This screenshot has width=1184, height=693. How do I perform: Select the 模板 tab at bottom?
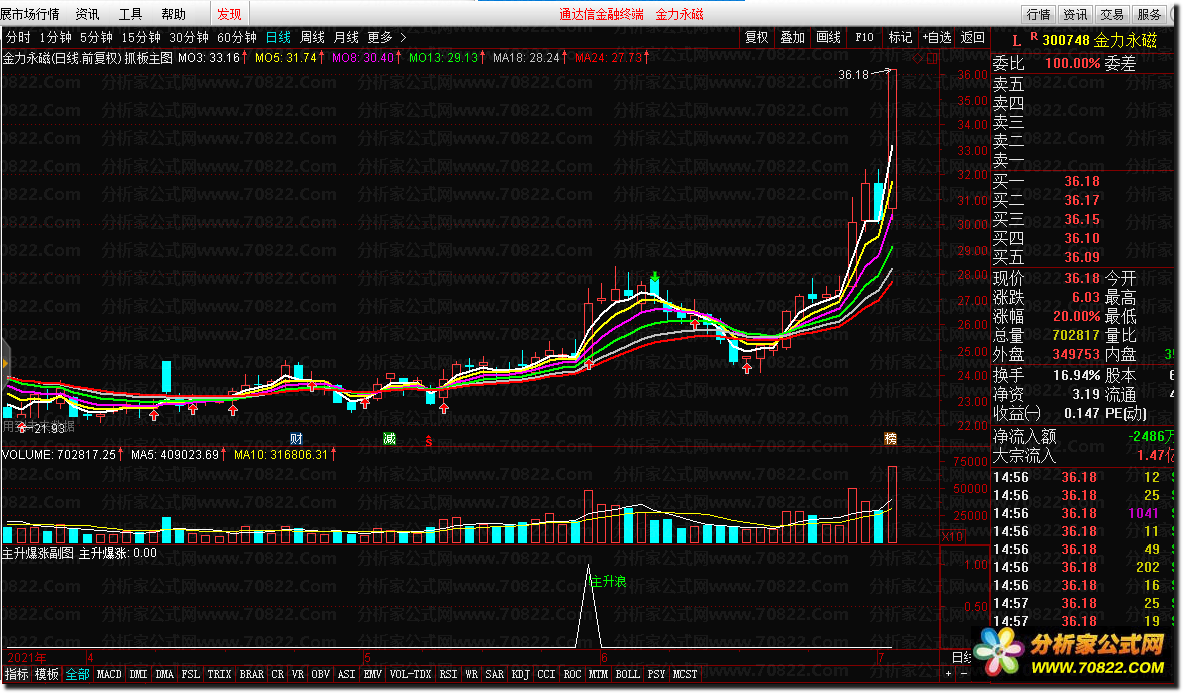47,674
